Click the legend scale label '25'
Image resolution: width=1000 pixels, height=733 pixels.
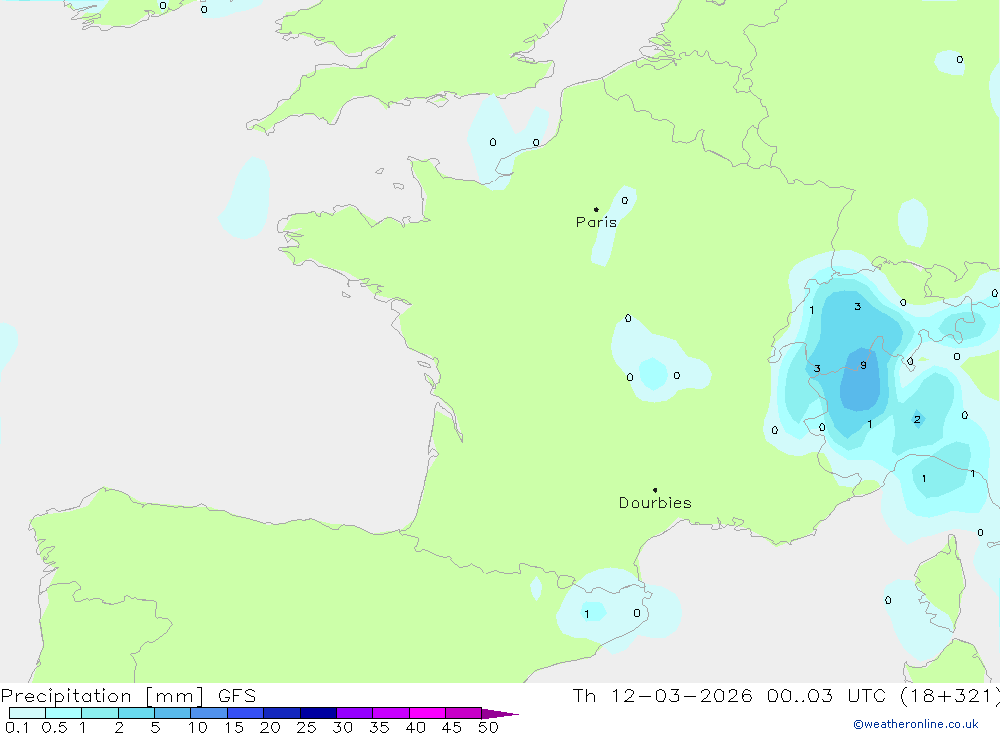(306, 727)
